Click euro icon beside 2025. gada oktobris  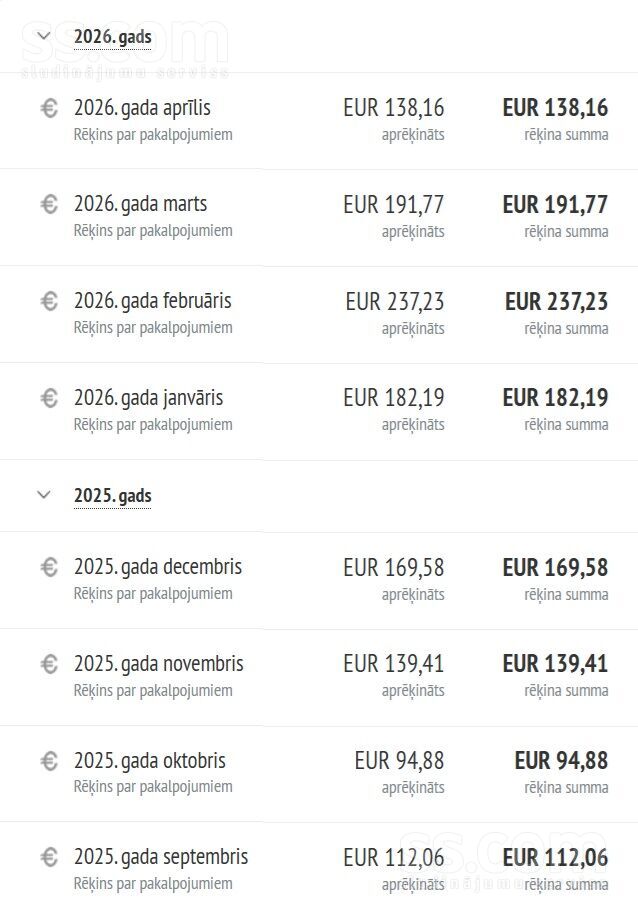49,761
